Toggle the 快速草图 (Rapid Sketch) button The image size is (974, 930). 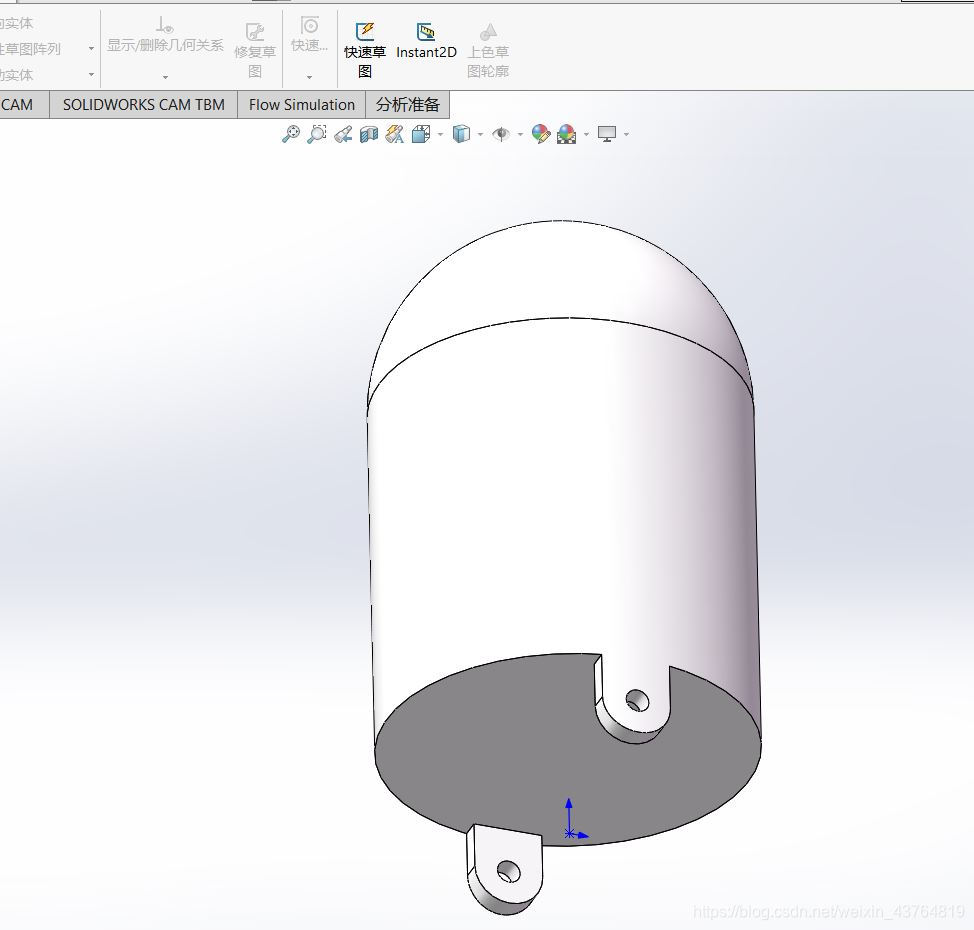click(x=365, y=50)
